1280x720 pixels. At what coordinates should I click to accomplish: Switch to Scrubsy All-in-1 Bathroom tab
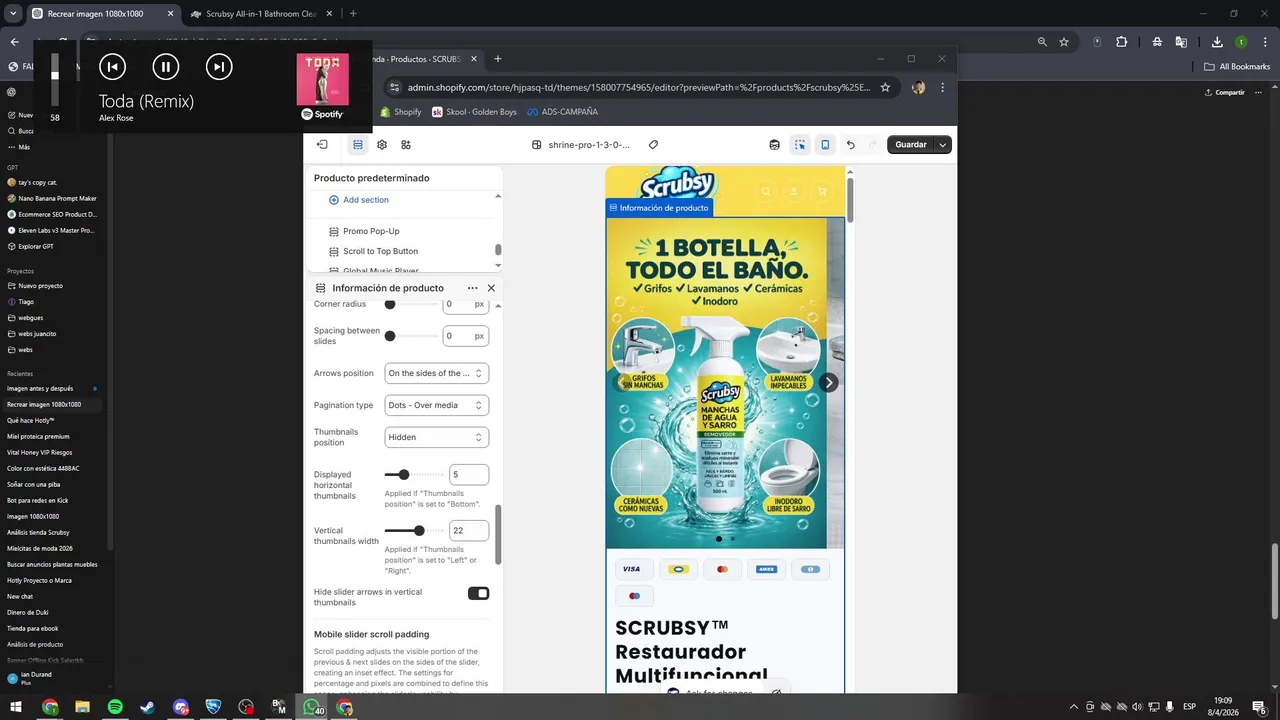(261, 14)
